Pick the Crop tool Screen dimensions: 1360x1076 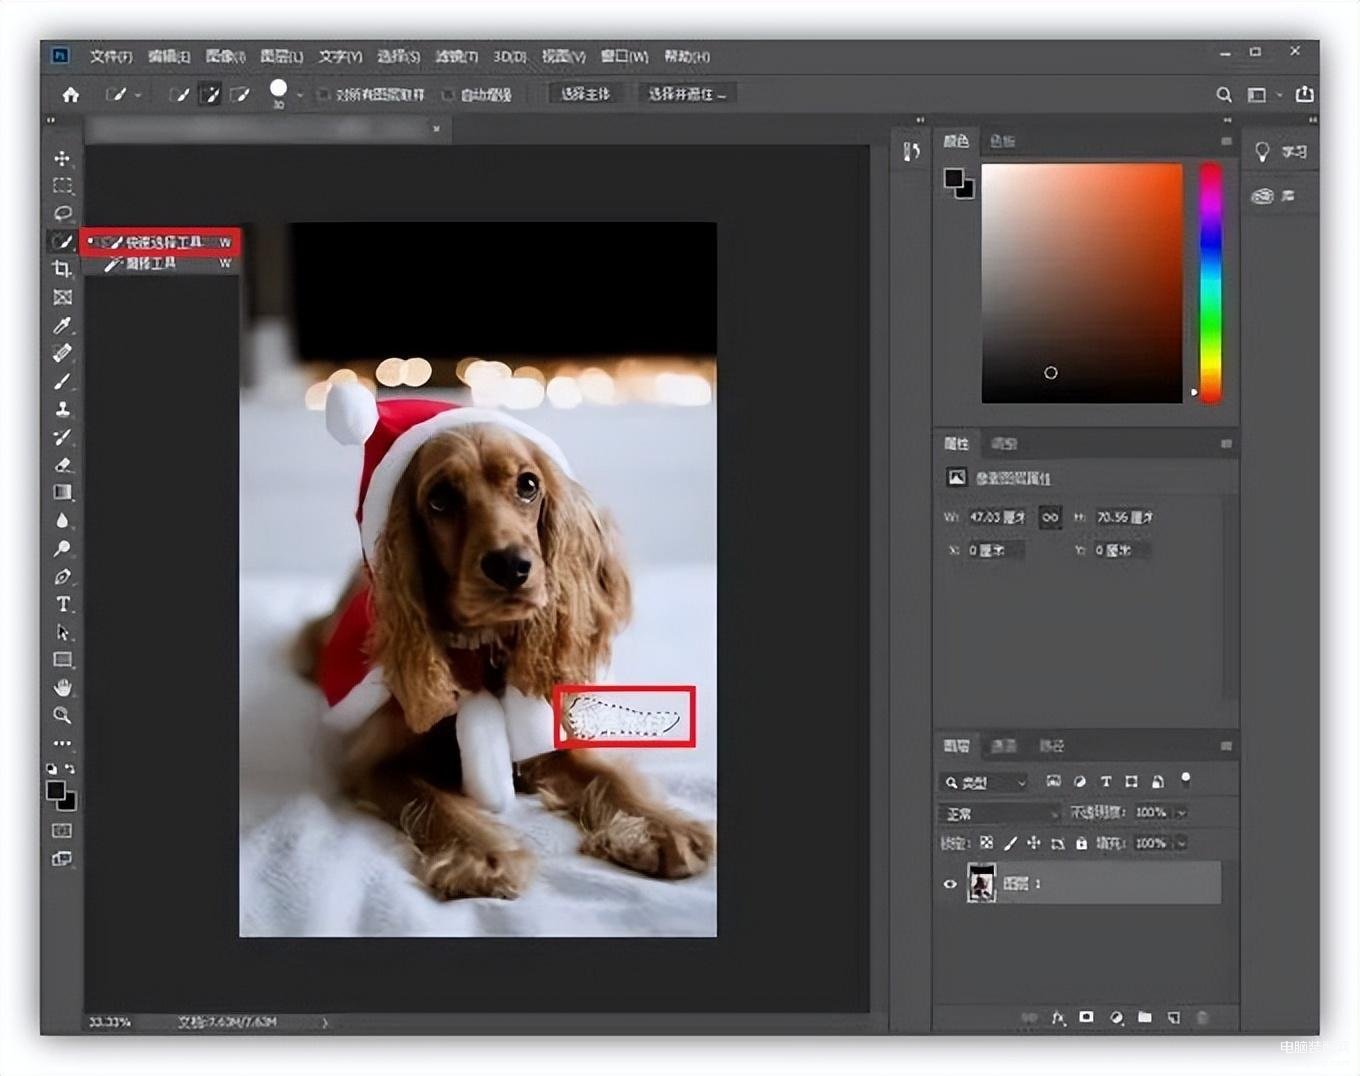[62, 268]
